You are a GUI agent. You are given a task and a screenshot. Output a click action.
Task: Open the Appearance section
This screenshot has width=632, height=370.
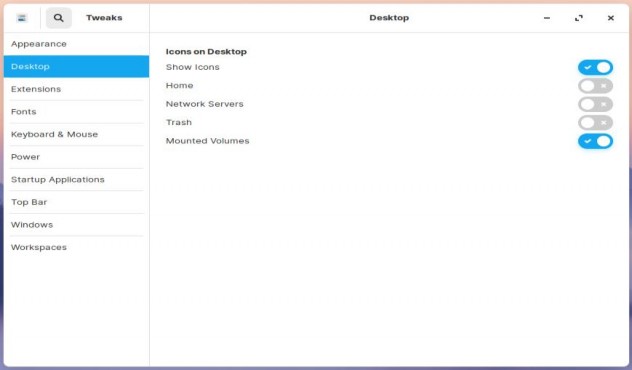[x=77, y=44]
